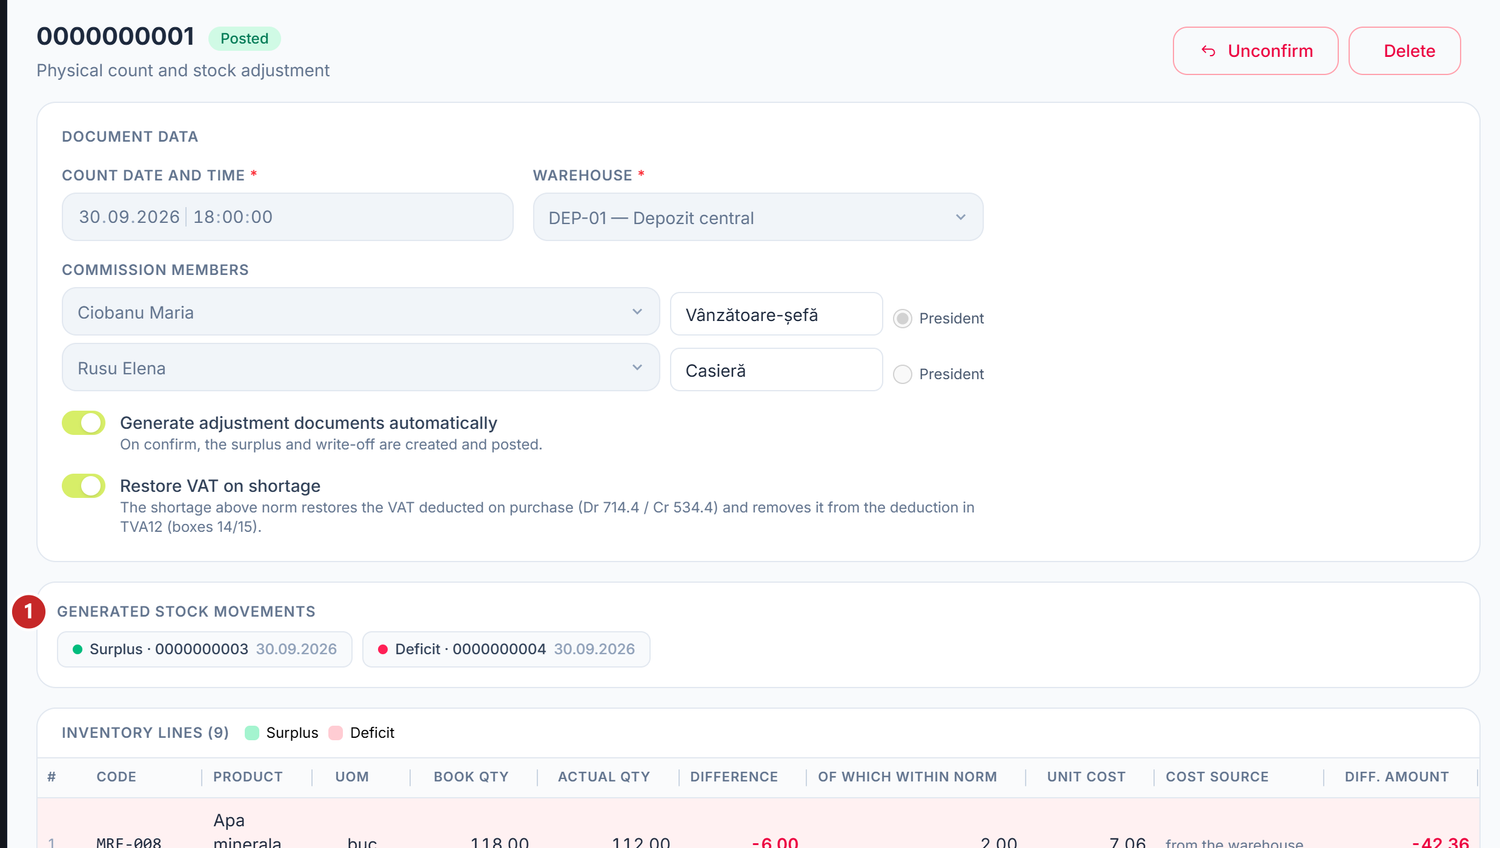This screenshot has width=1500, height=848.
Task: Click the Casieră role field
Action: coord(776,370)
